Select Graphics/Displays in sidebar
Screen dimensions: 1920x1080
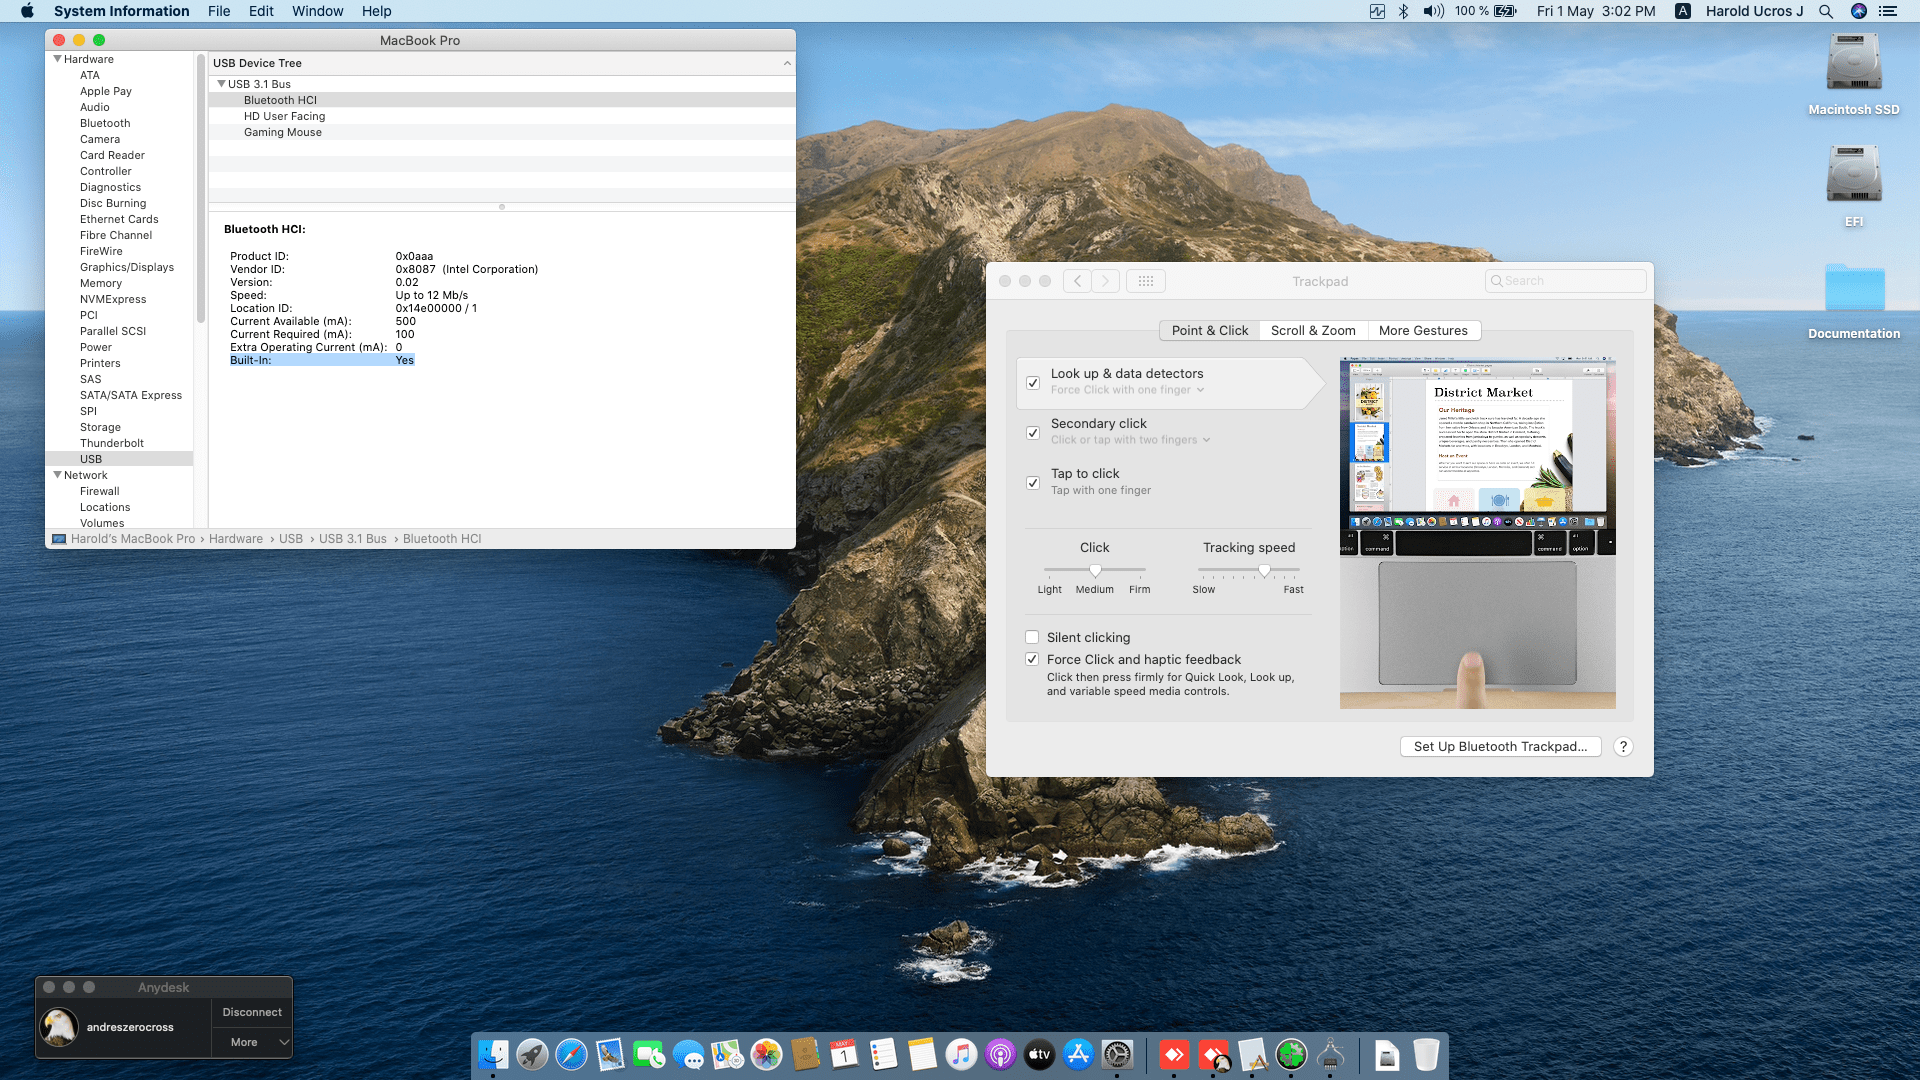coord(127,267)
